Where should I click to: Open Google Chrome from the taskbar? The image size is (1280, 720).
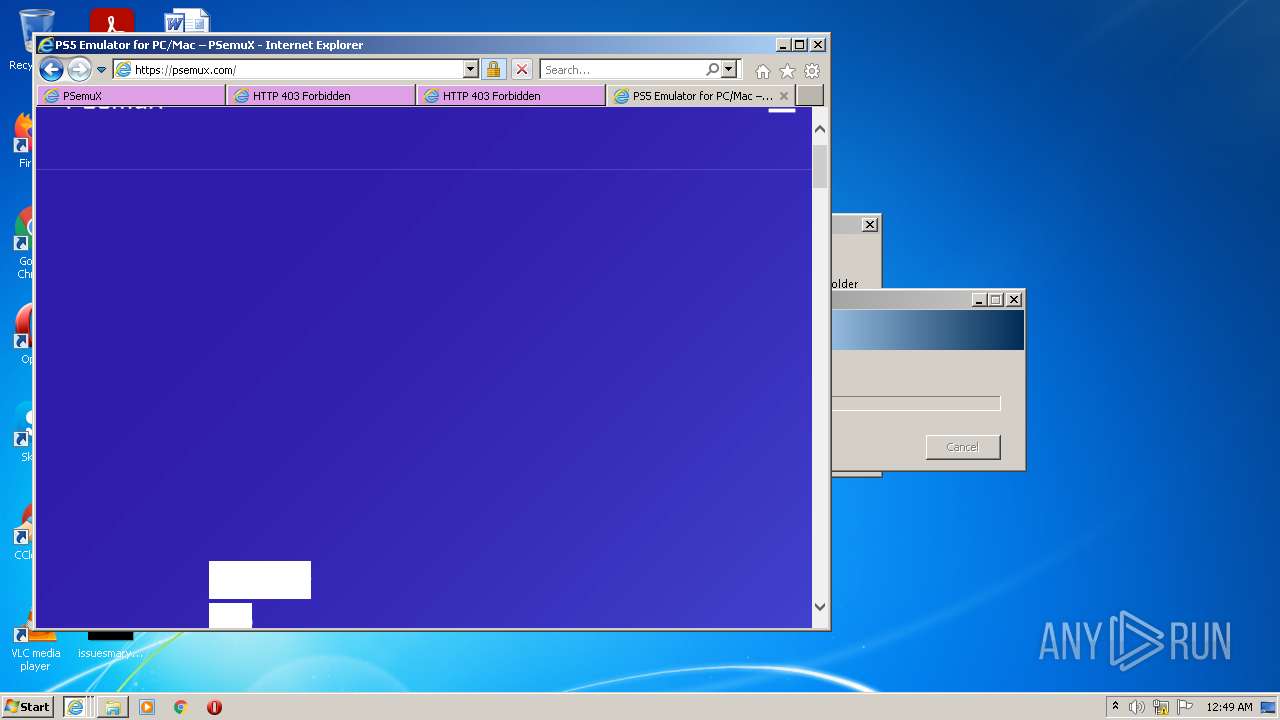(x=181, y=707)
